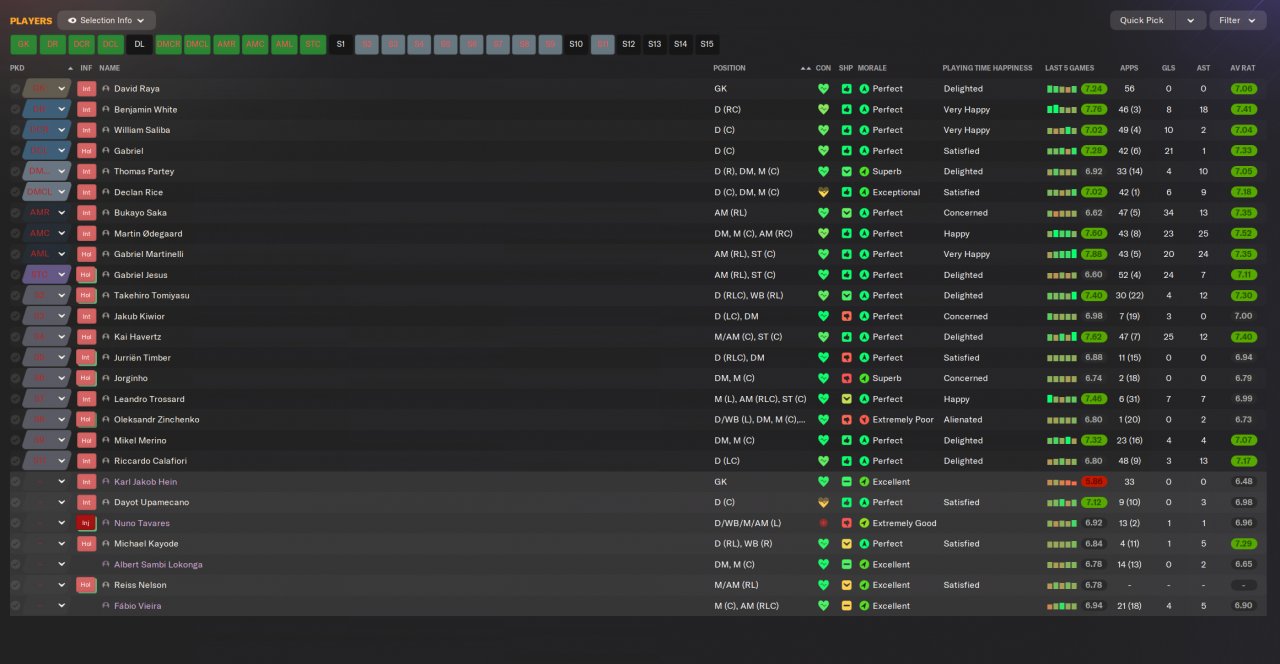1280x664 pixels.
Task: Sort by Playing Time Happiness column header
Action: [x=987, y=68]
